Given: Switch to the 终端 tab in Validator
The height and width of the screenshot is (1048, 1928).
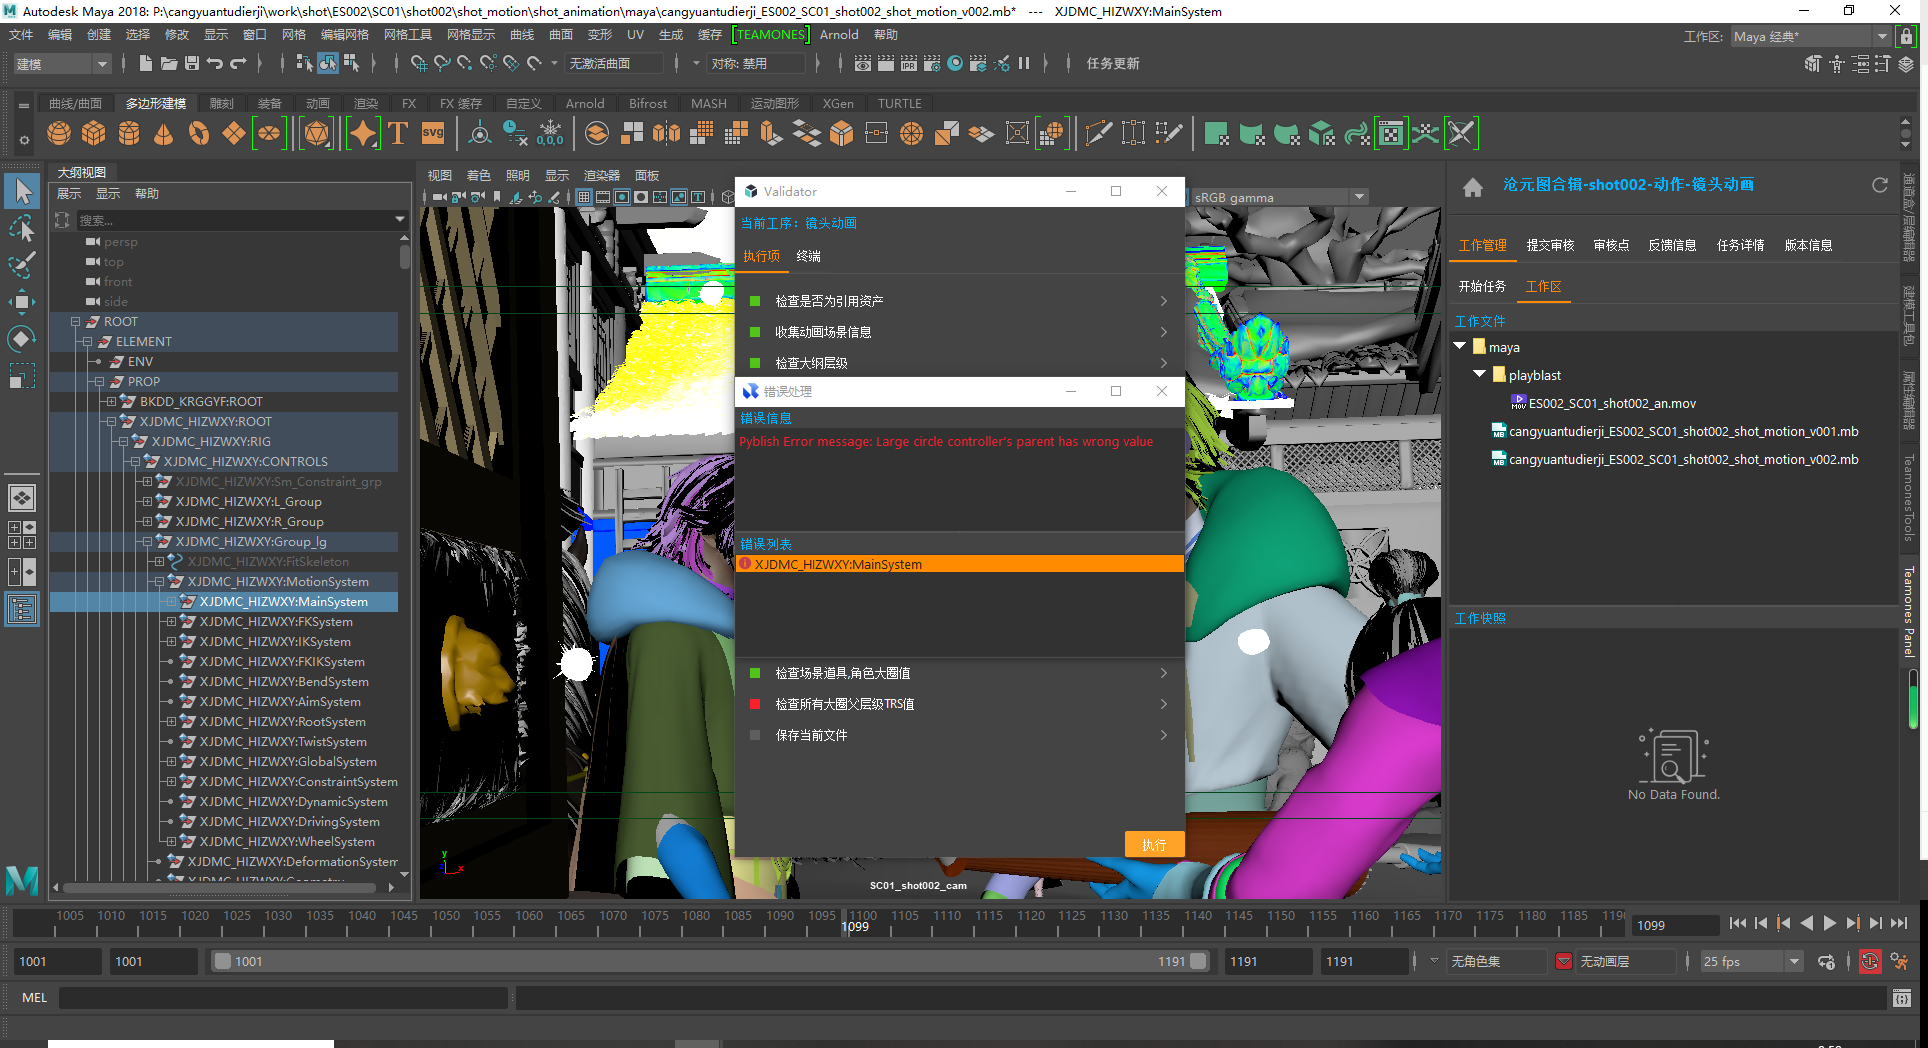Looking at the screenshot, I should (808, 257).
